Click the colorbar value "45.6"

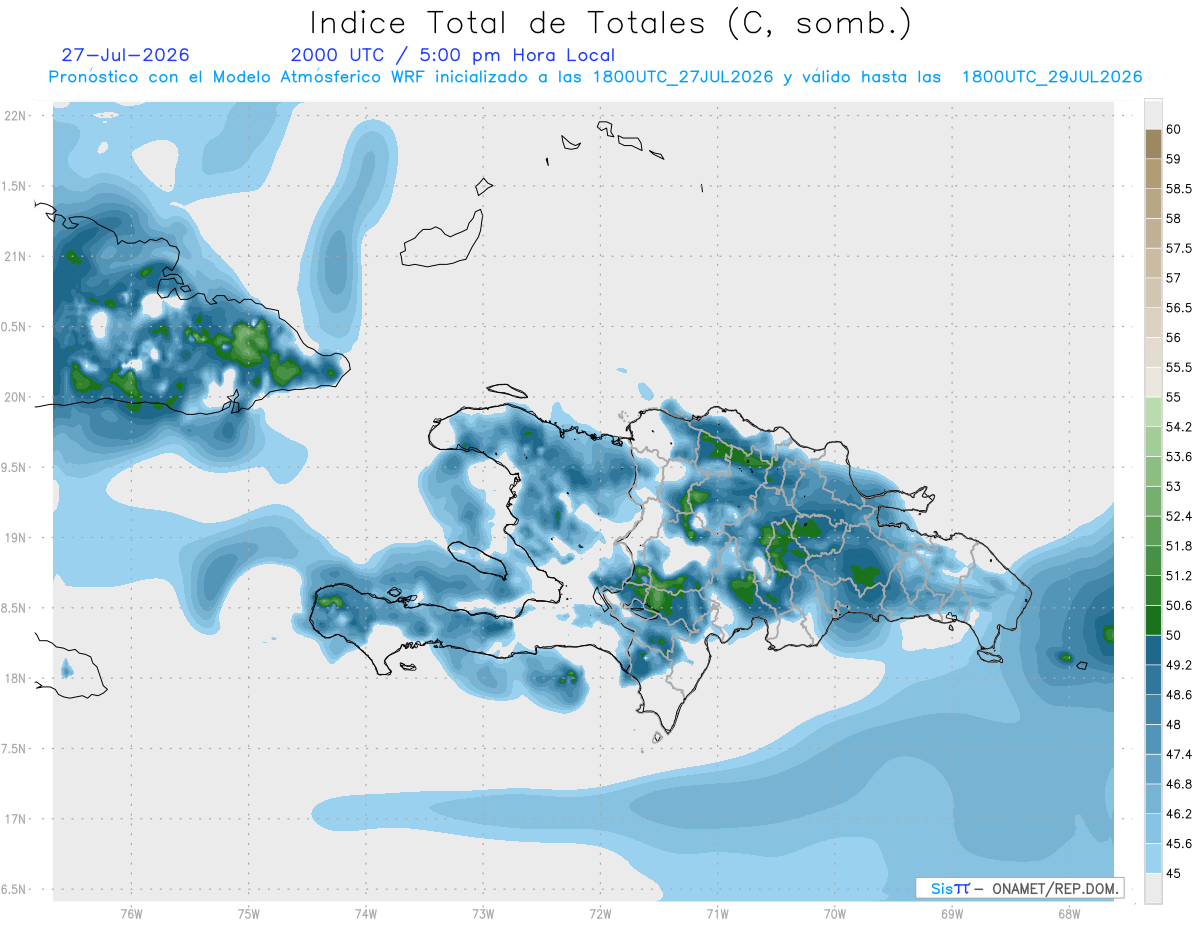[1180, 844]
